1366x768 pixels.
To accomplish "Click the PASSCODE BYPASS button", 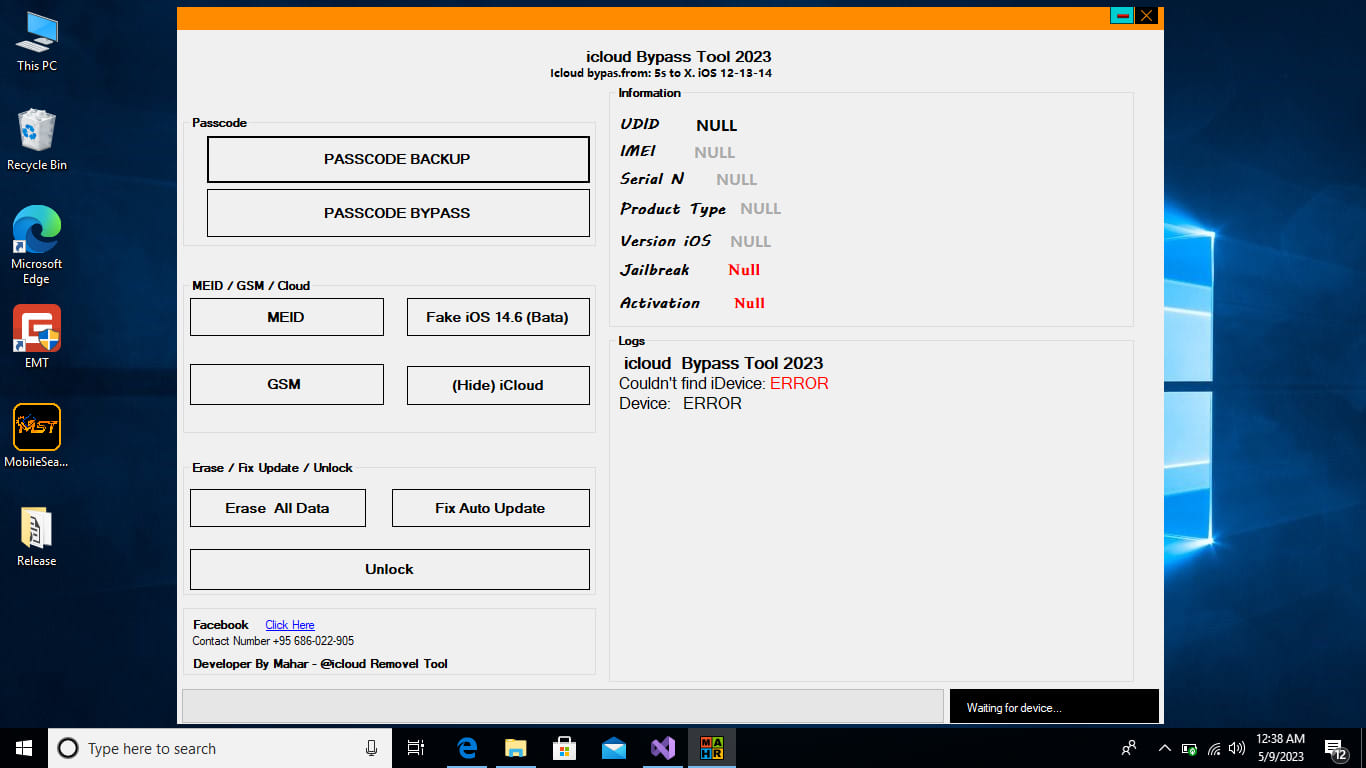I will coord(398,213).
